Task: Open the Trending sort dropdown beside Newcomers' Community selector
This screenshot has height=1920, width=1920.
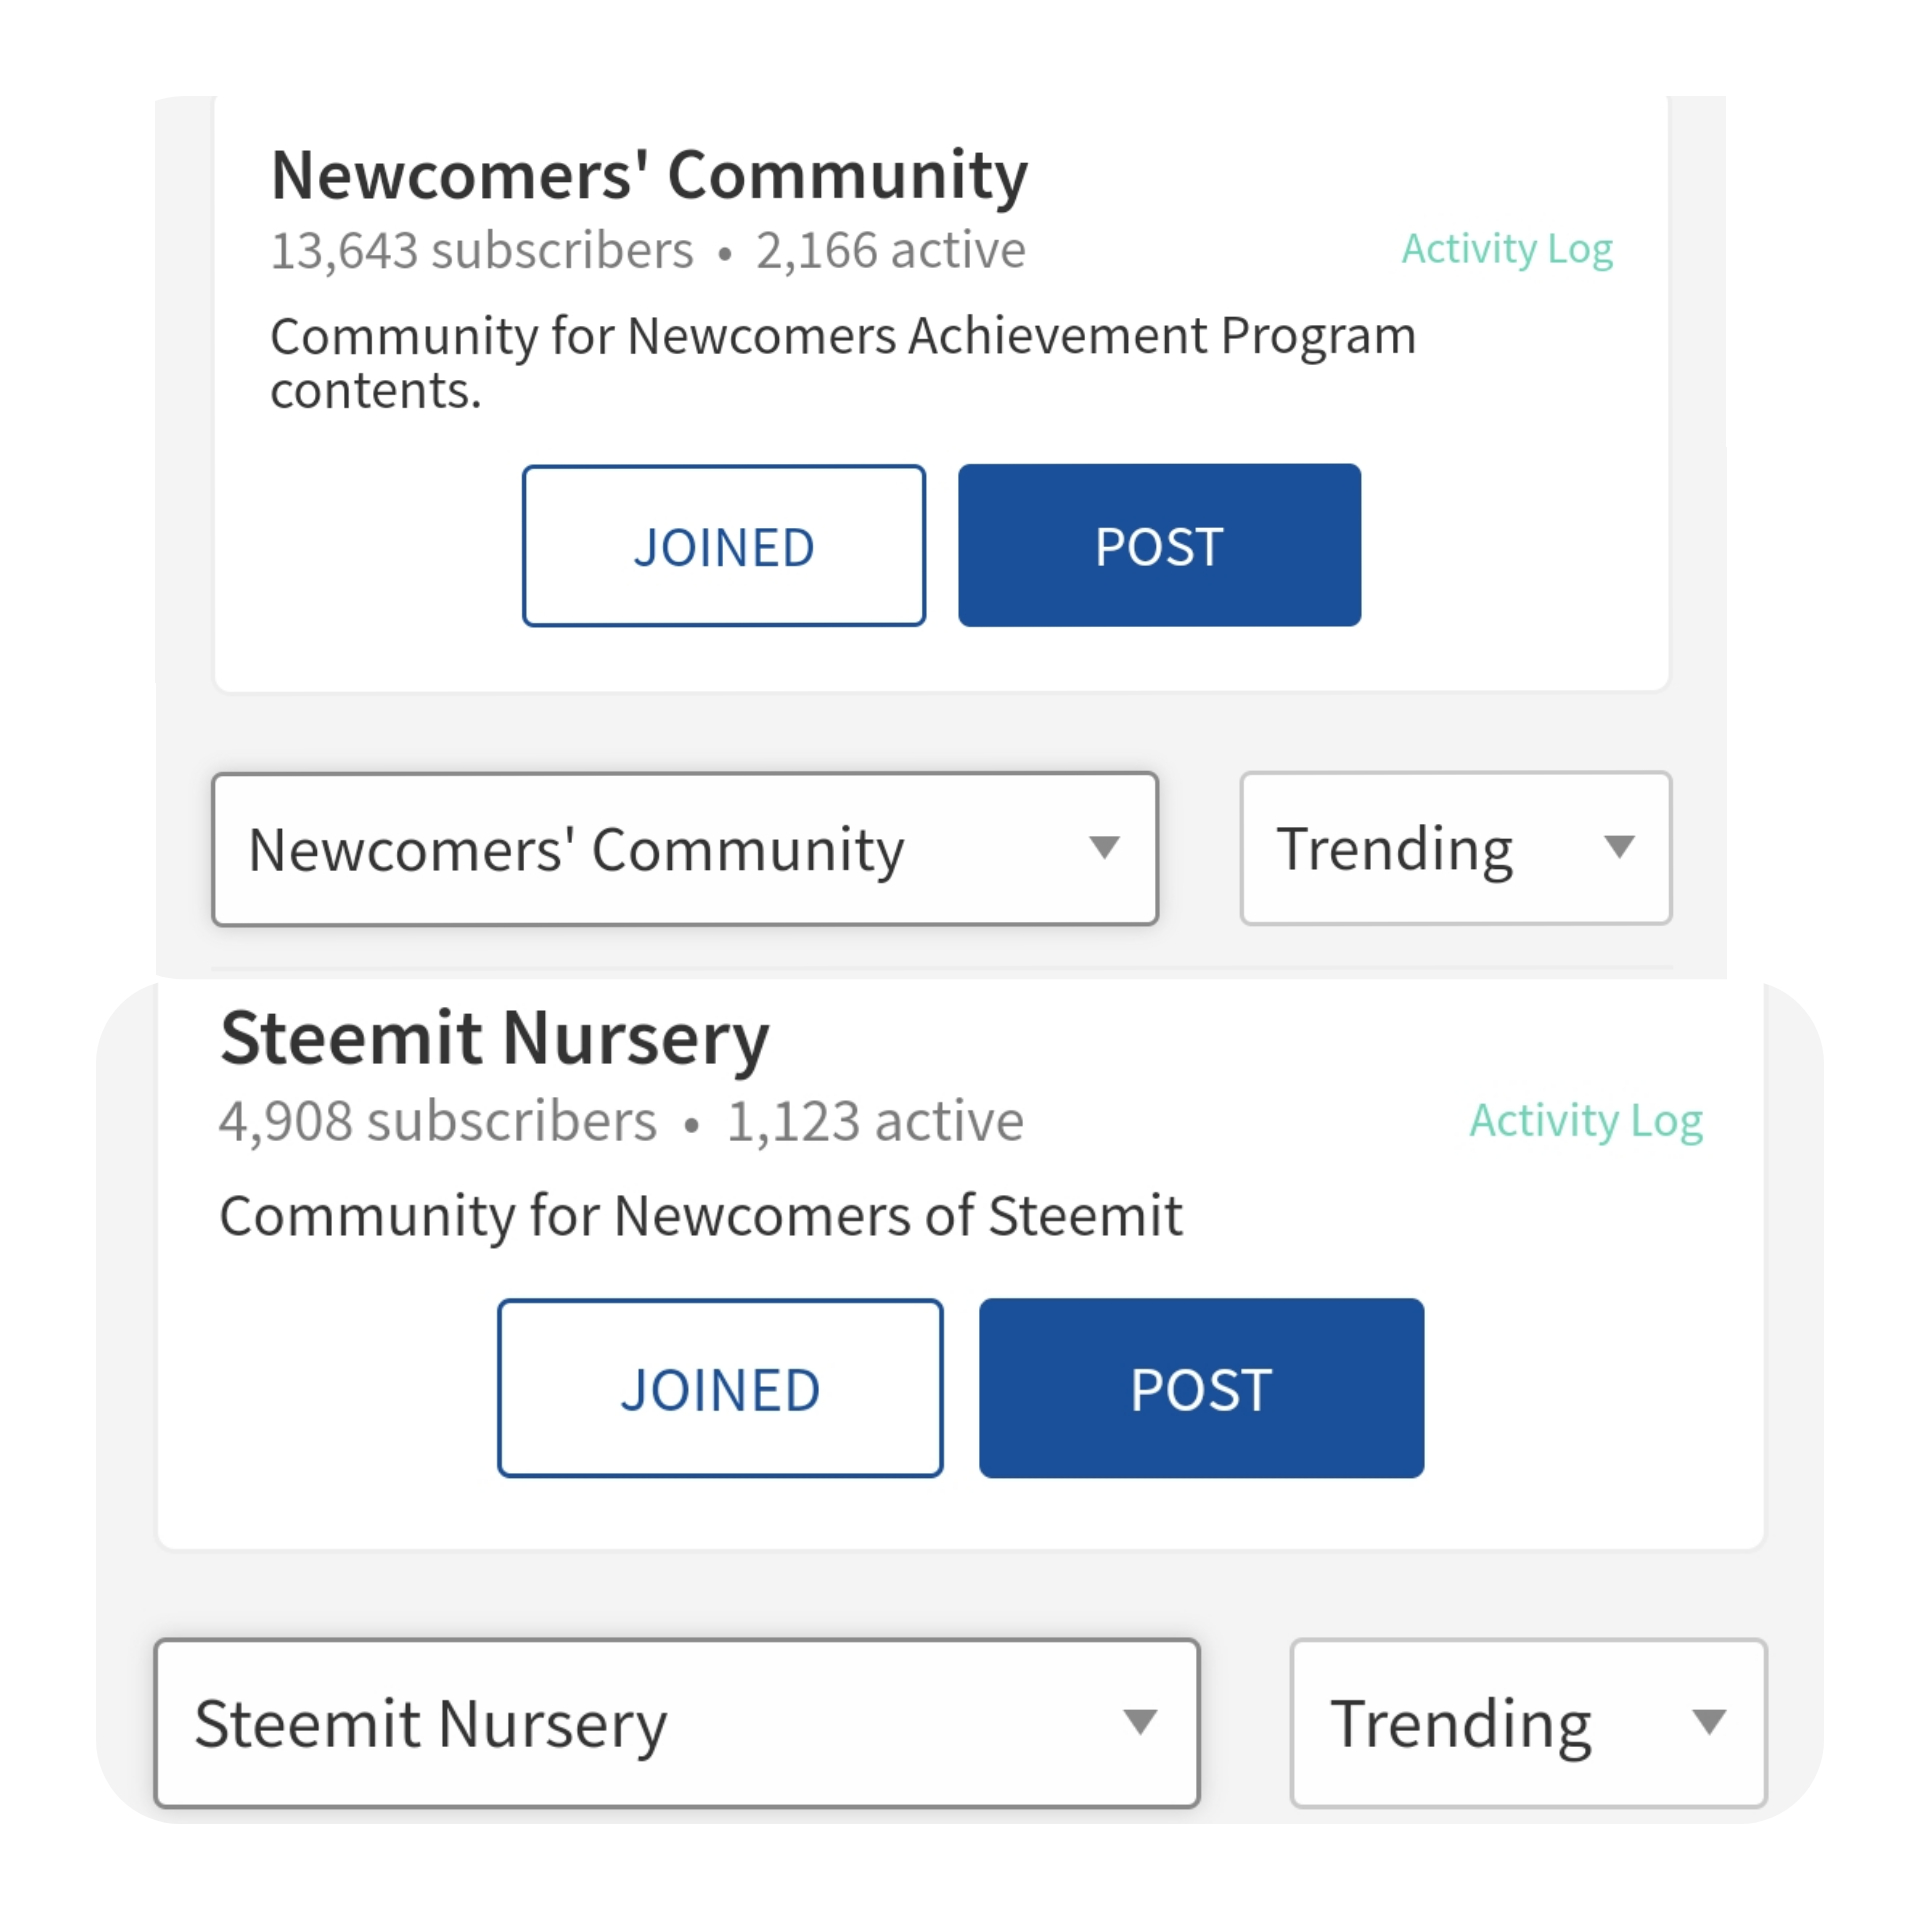Action: [1455, 848]
